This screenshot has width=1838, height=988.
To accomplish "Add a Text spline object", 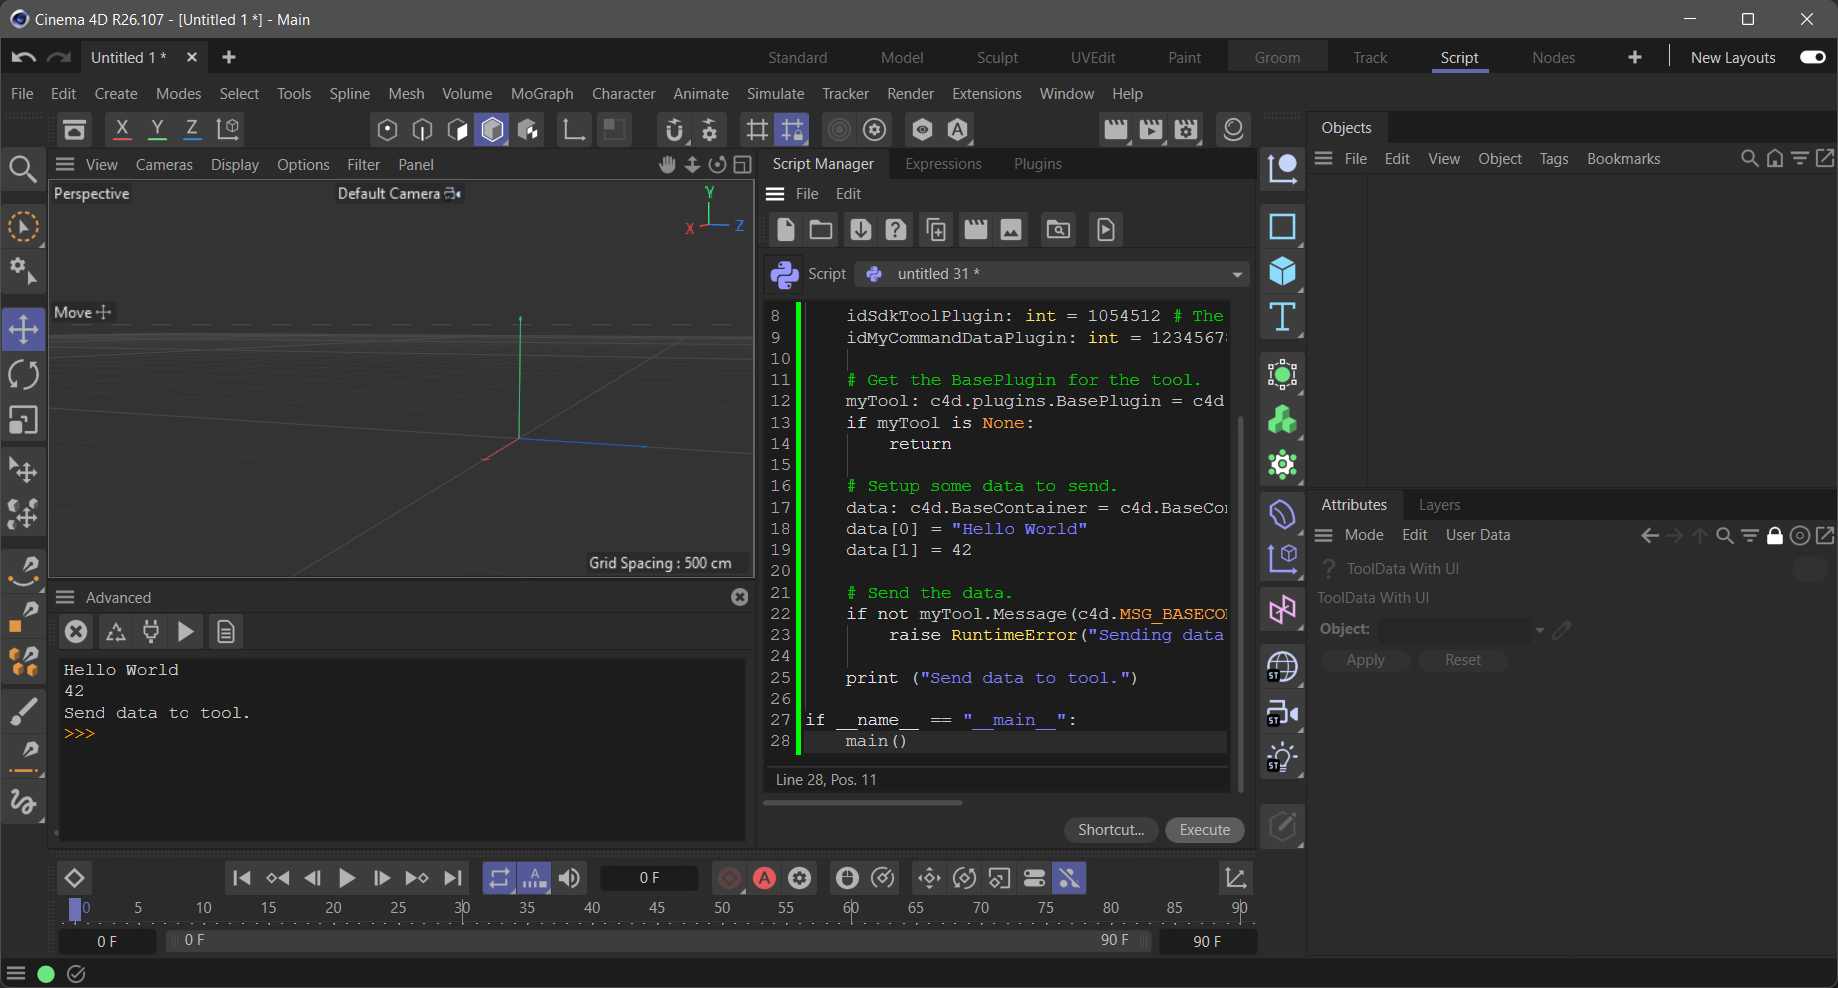I will tap(1282, 317).
